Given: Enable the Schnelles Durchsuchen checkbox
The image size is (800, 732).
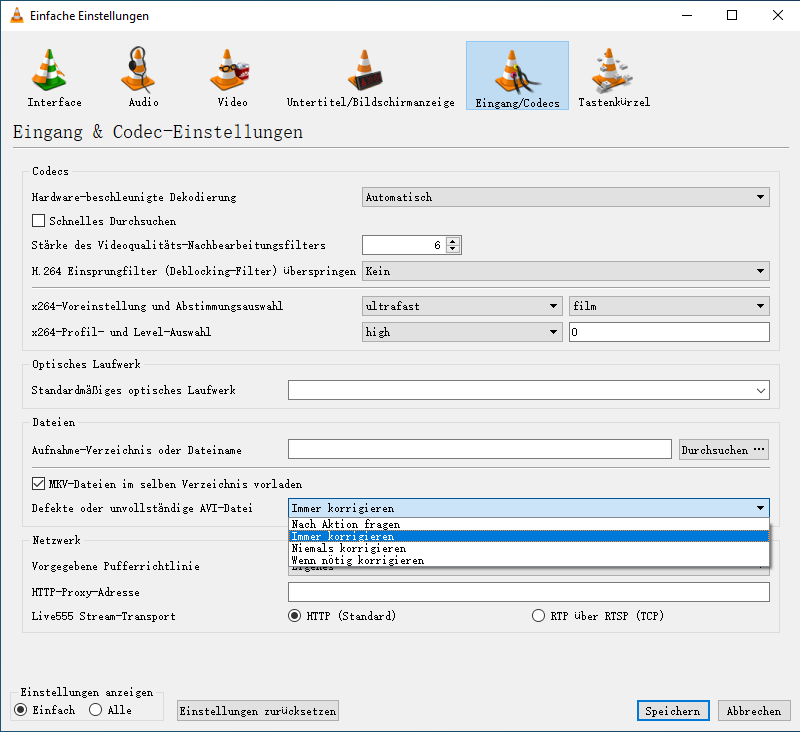Looking at the screenshot, I should tap(38, 221).
